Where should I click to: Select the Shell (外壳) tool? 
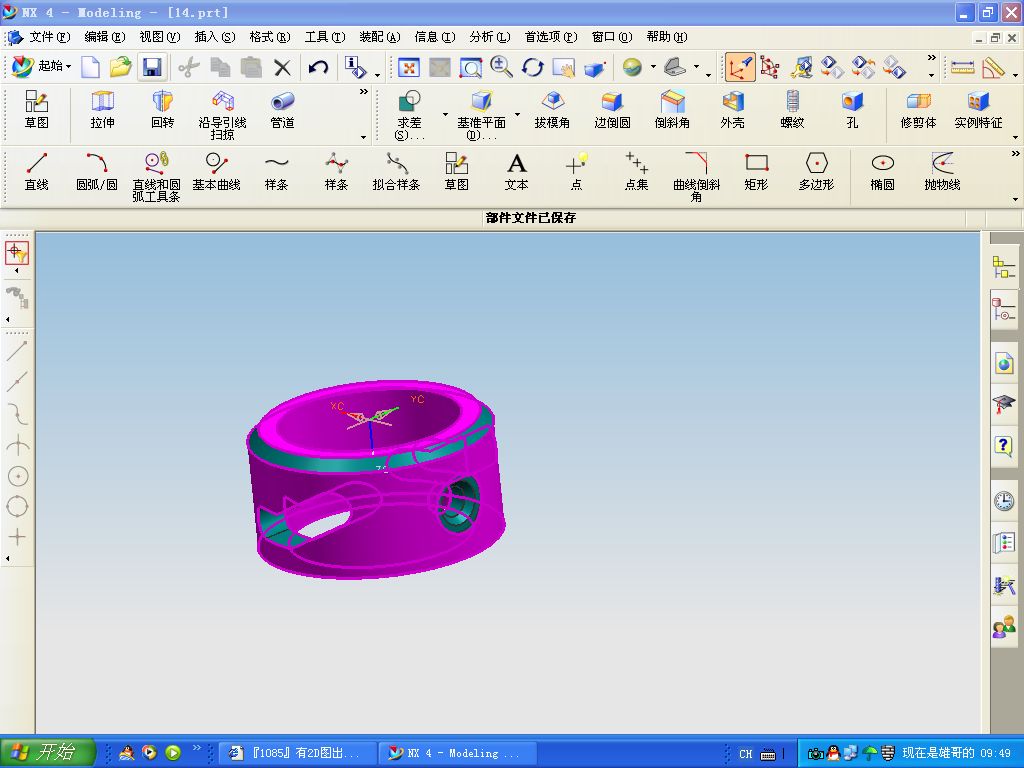[732, 110]
